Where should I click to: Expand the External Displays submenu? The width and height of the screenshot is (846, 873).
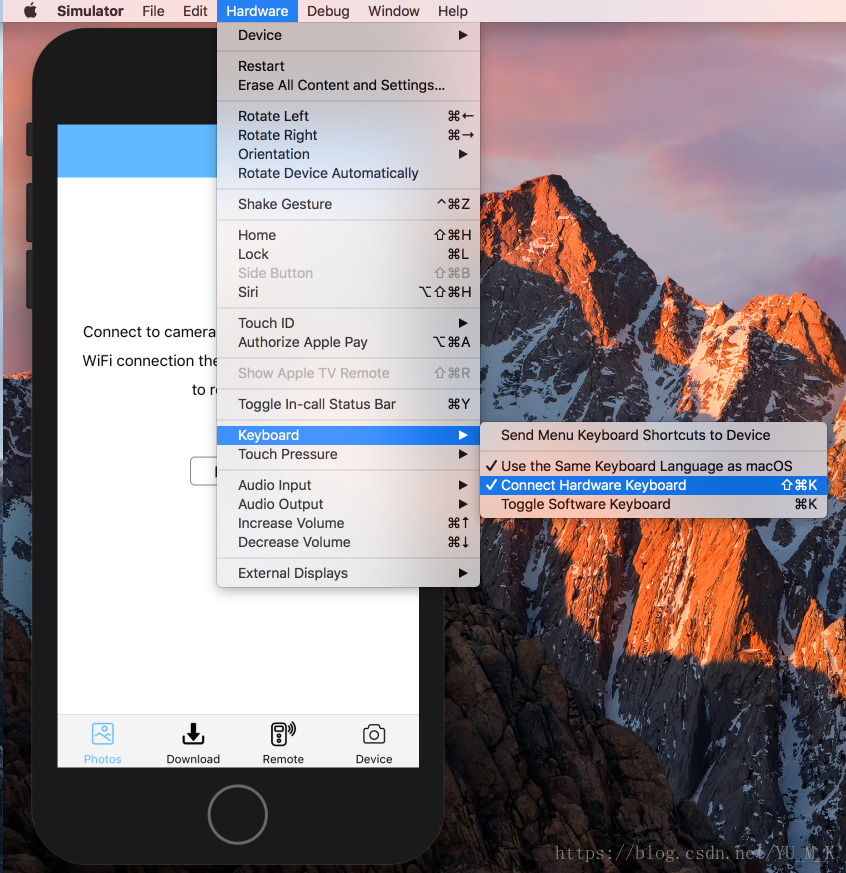(x=348, y=573)
